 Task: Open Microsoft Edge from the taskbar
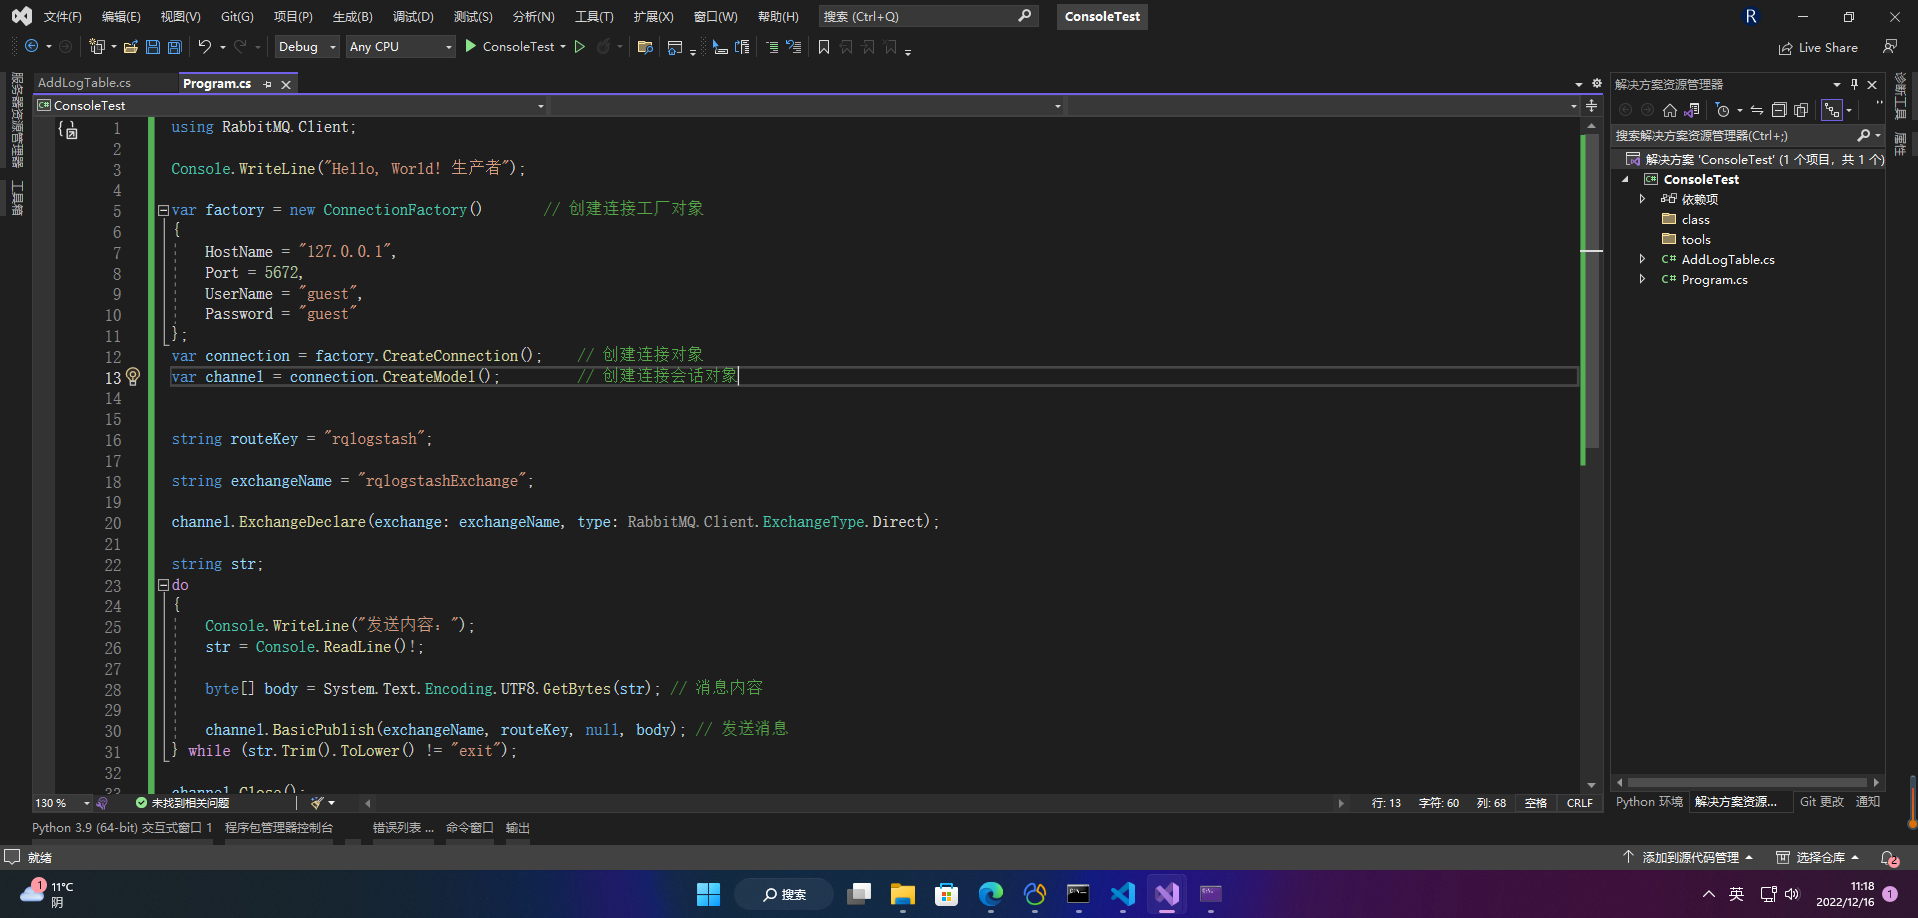(x=991, y=894)
